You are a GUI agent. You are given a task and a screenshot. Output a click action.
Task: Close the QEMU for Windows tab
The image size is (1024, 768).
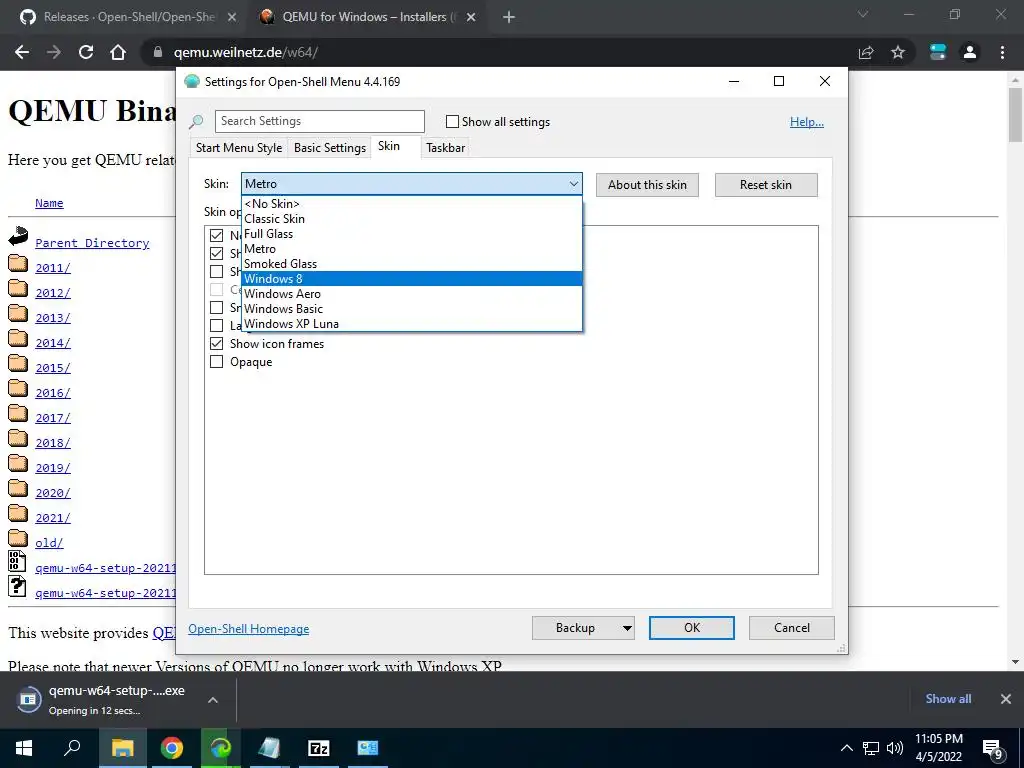coord(472,18)
